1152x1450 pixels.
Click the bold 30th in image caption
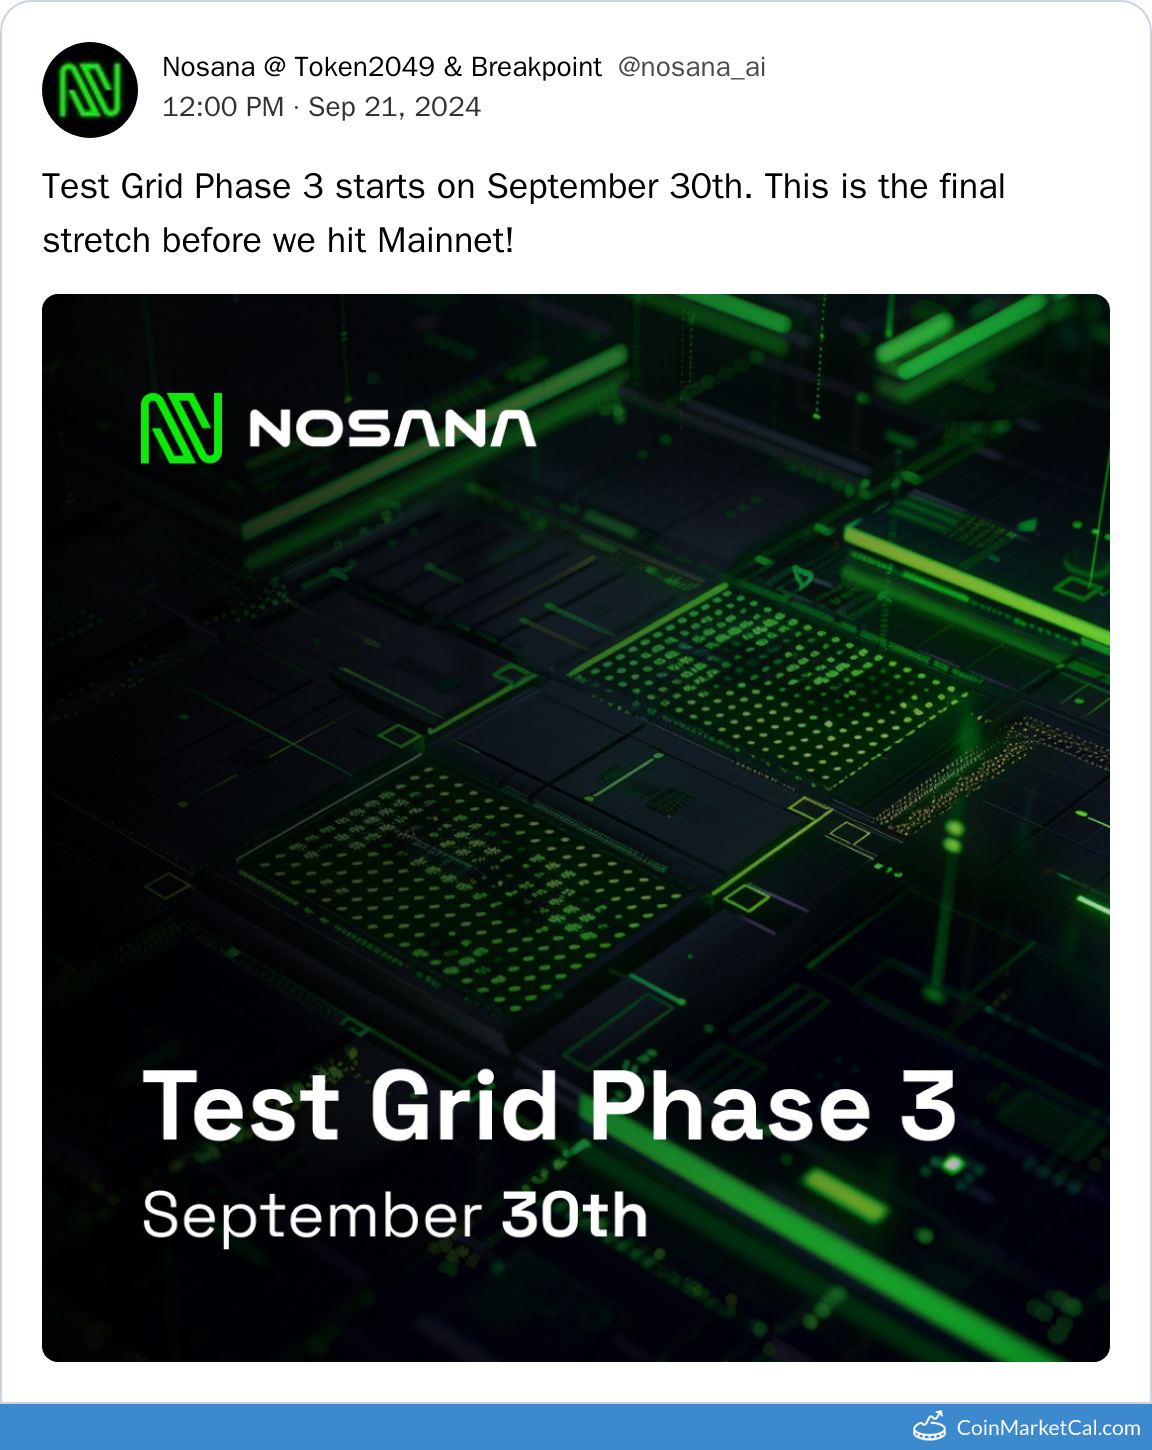pos(574,1216)
